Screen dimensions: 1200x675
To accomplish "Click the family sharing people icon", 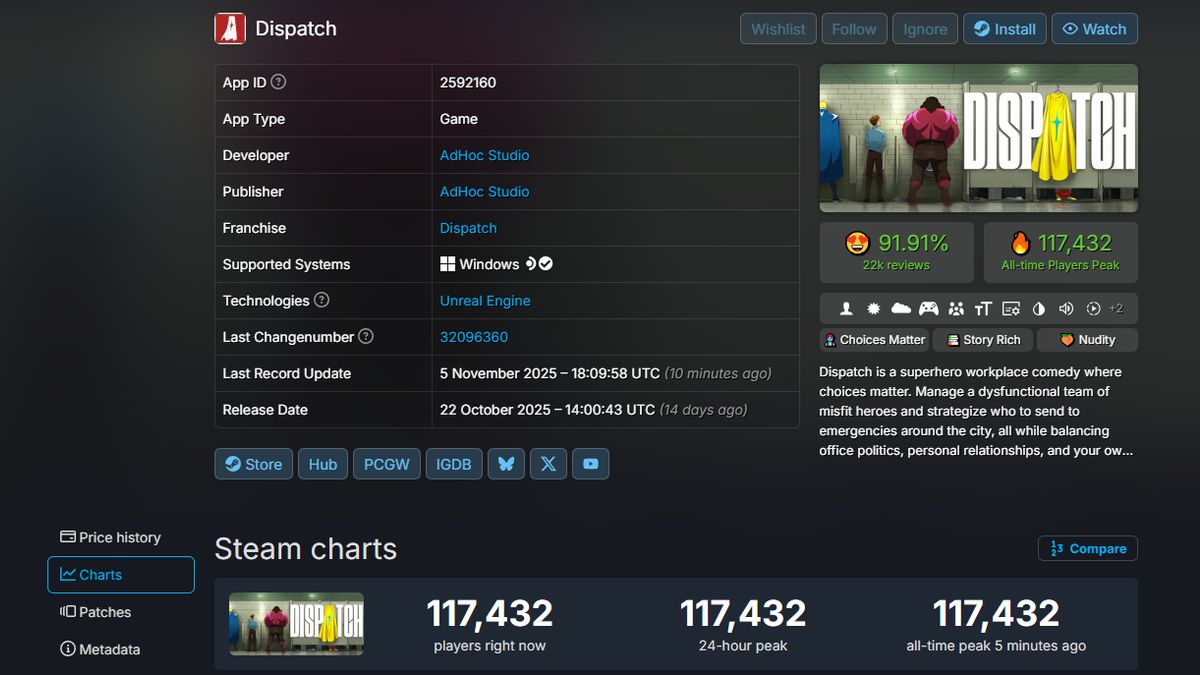I will [x=956, y=309].
